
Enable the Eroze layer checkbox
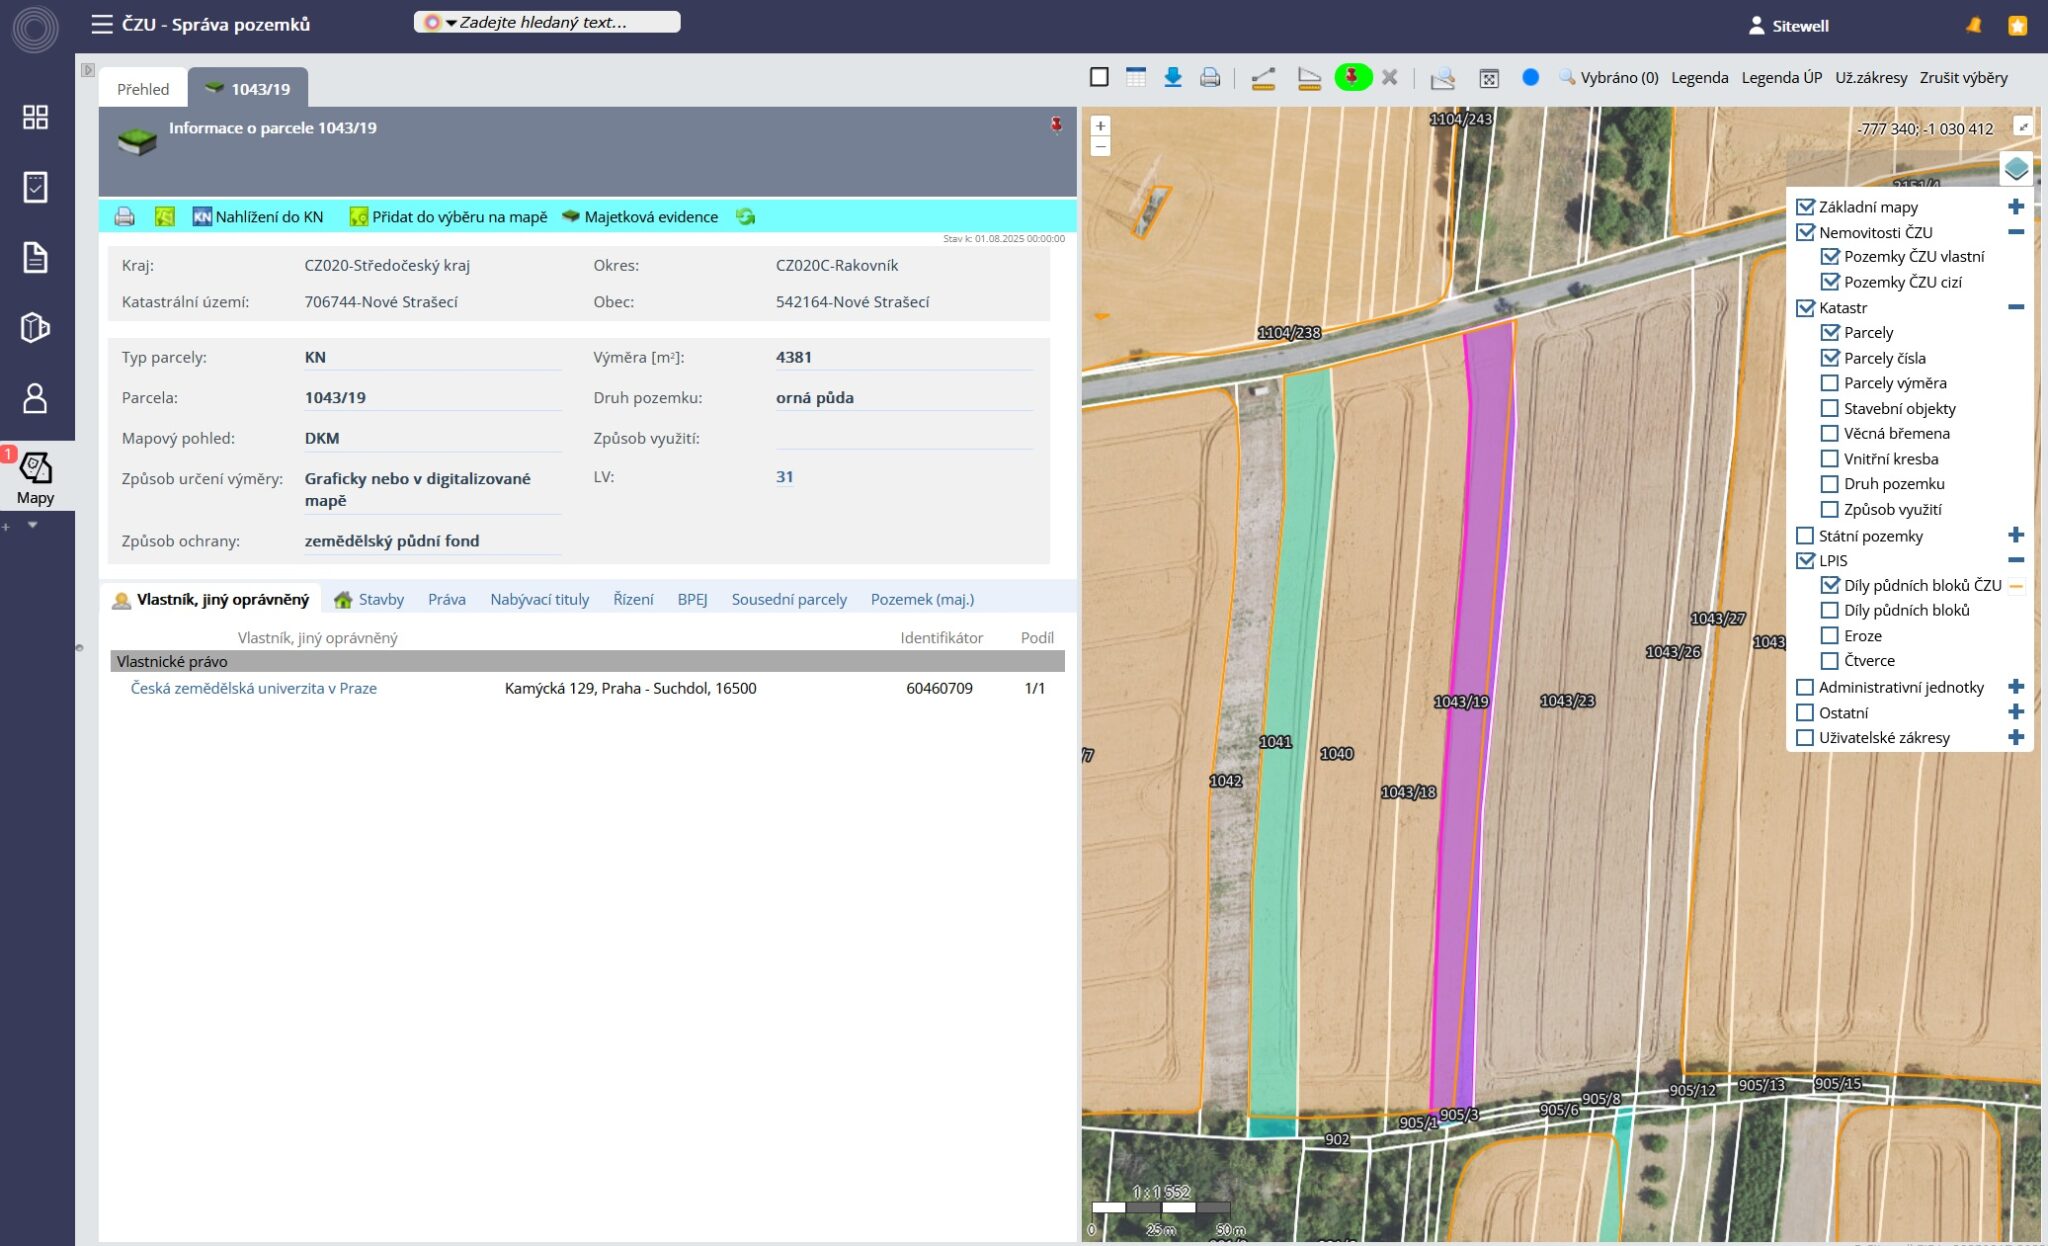(1829, 636)
